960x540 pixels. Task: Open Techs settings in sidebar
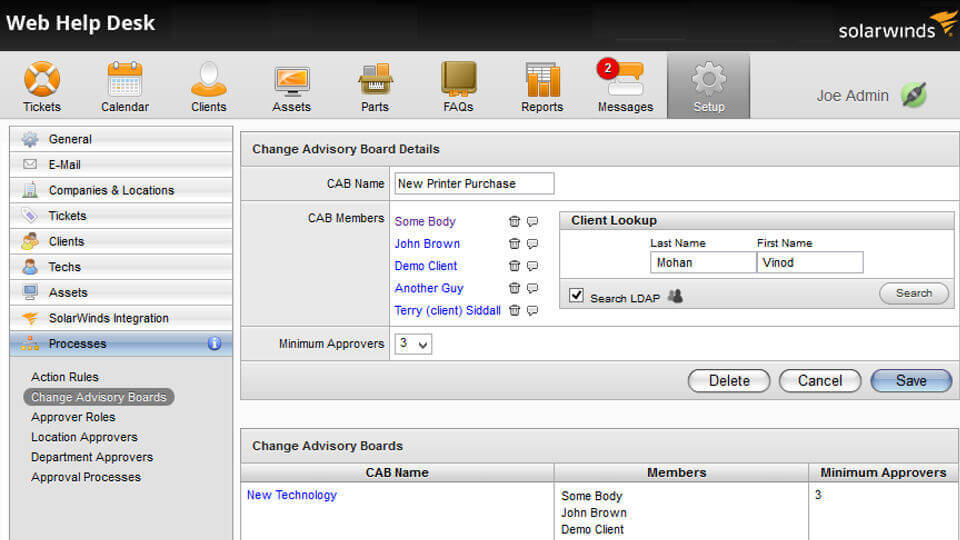click(121, 267)
